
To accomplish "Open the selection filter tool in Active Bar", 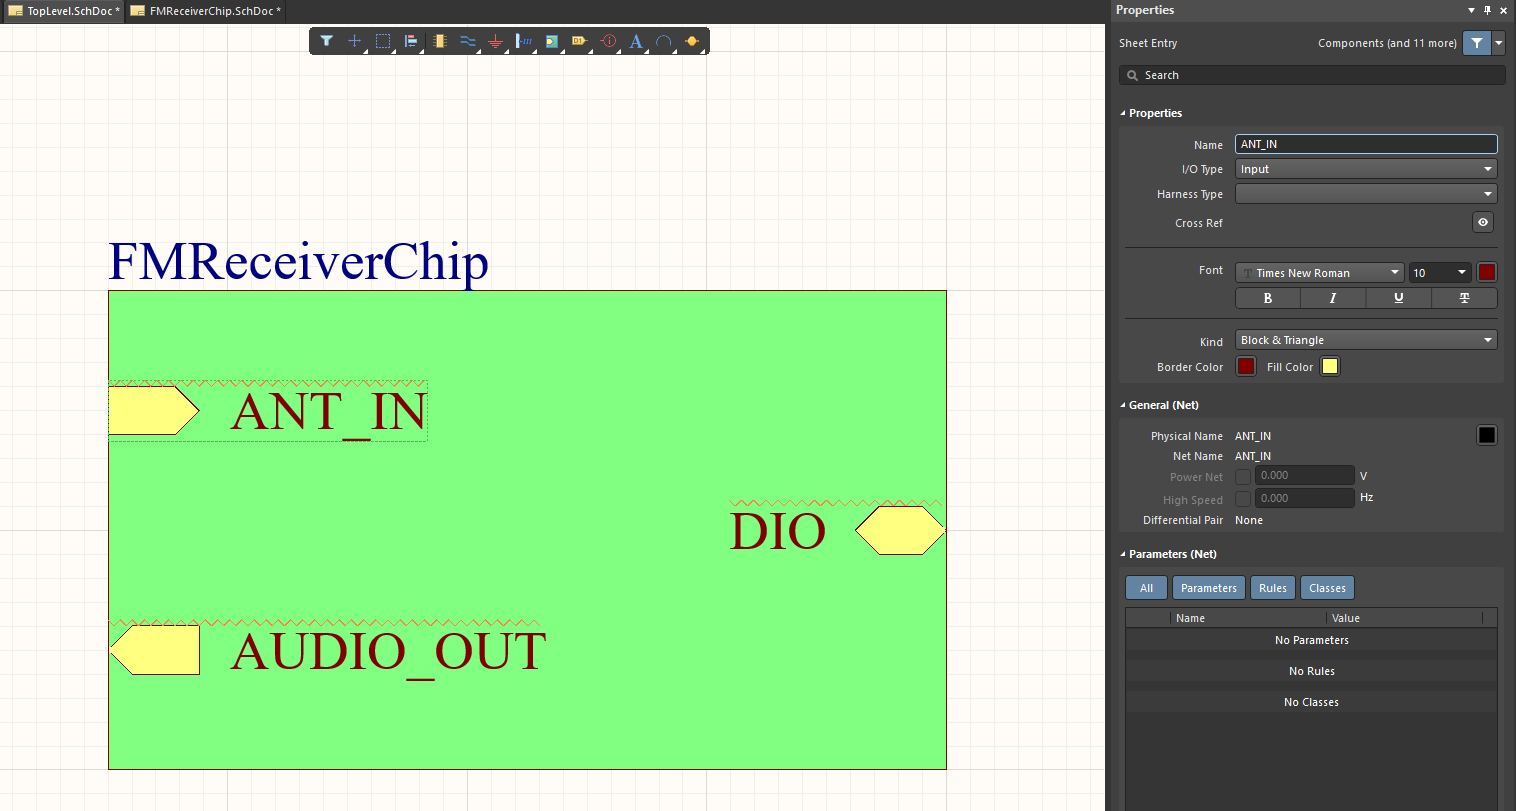I will coord(326,41).
